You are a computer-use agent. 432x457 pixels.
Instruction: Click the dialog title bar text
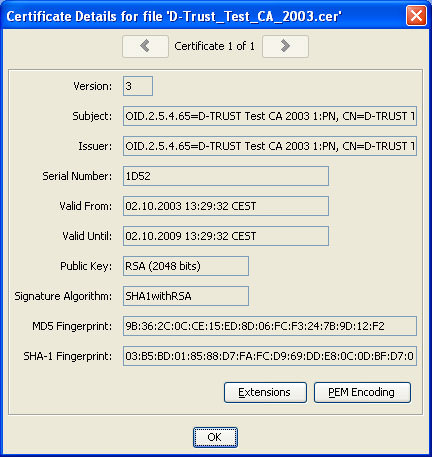point(174,16)
